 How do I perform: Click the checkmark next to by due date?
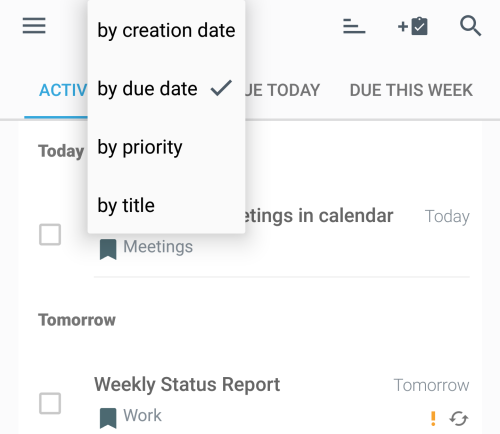(221, 88)
